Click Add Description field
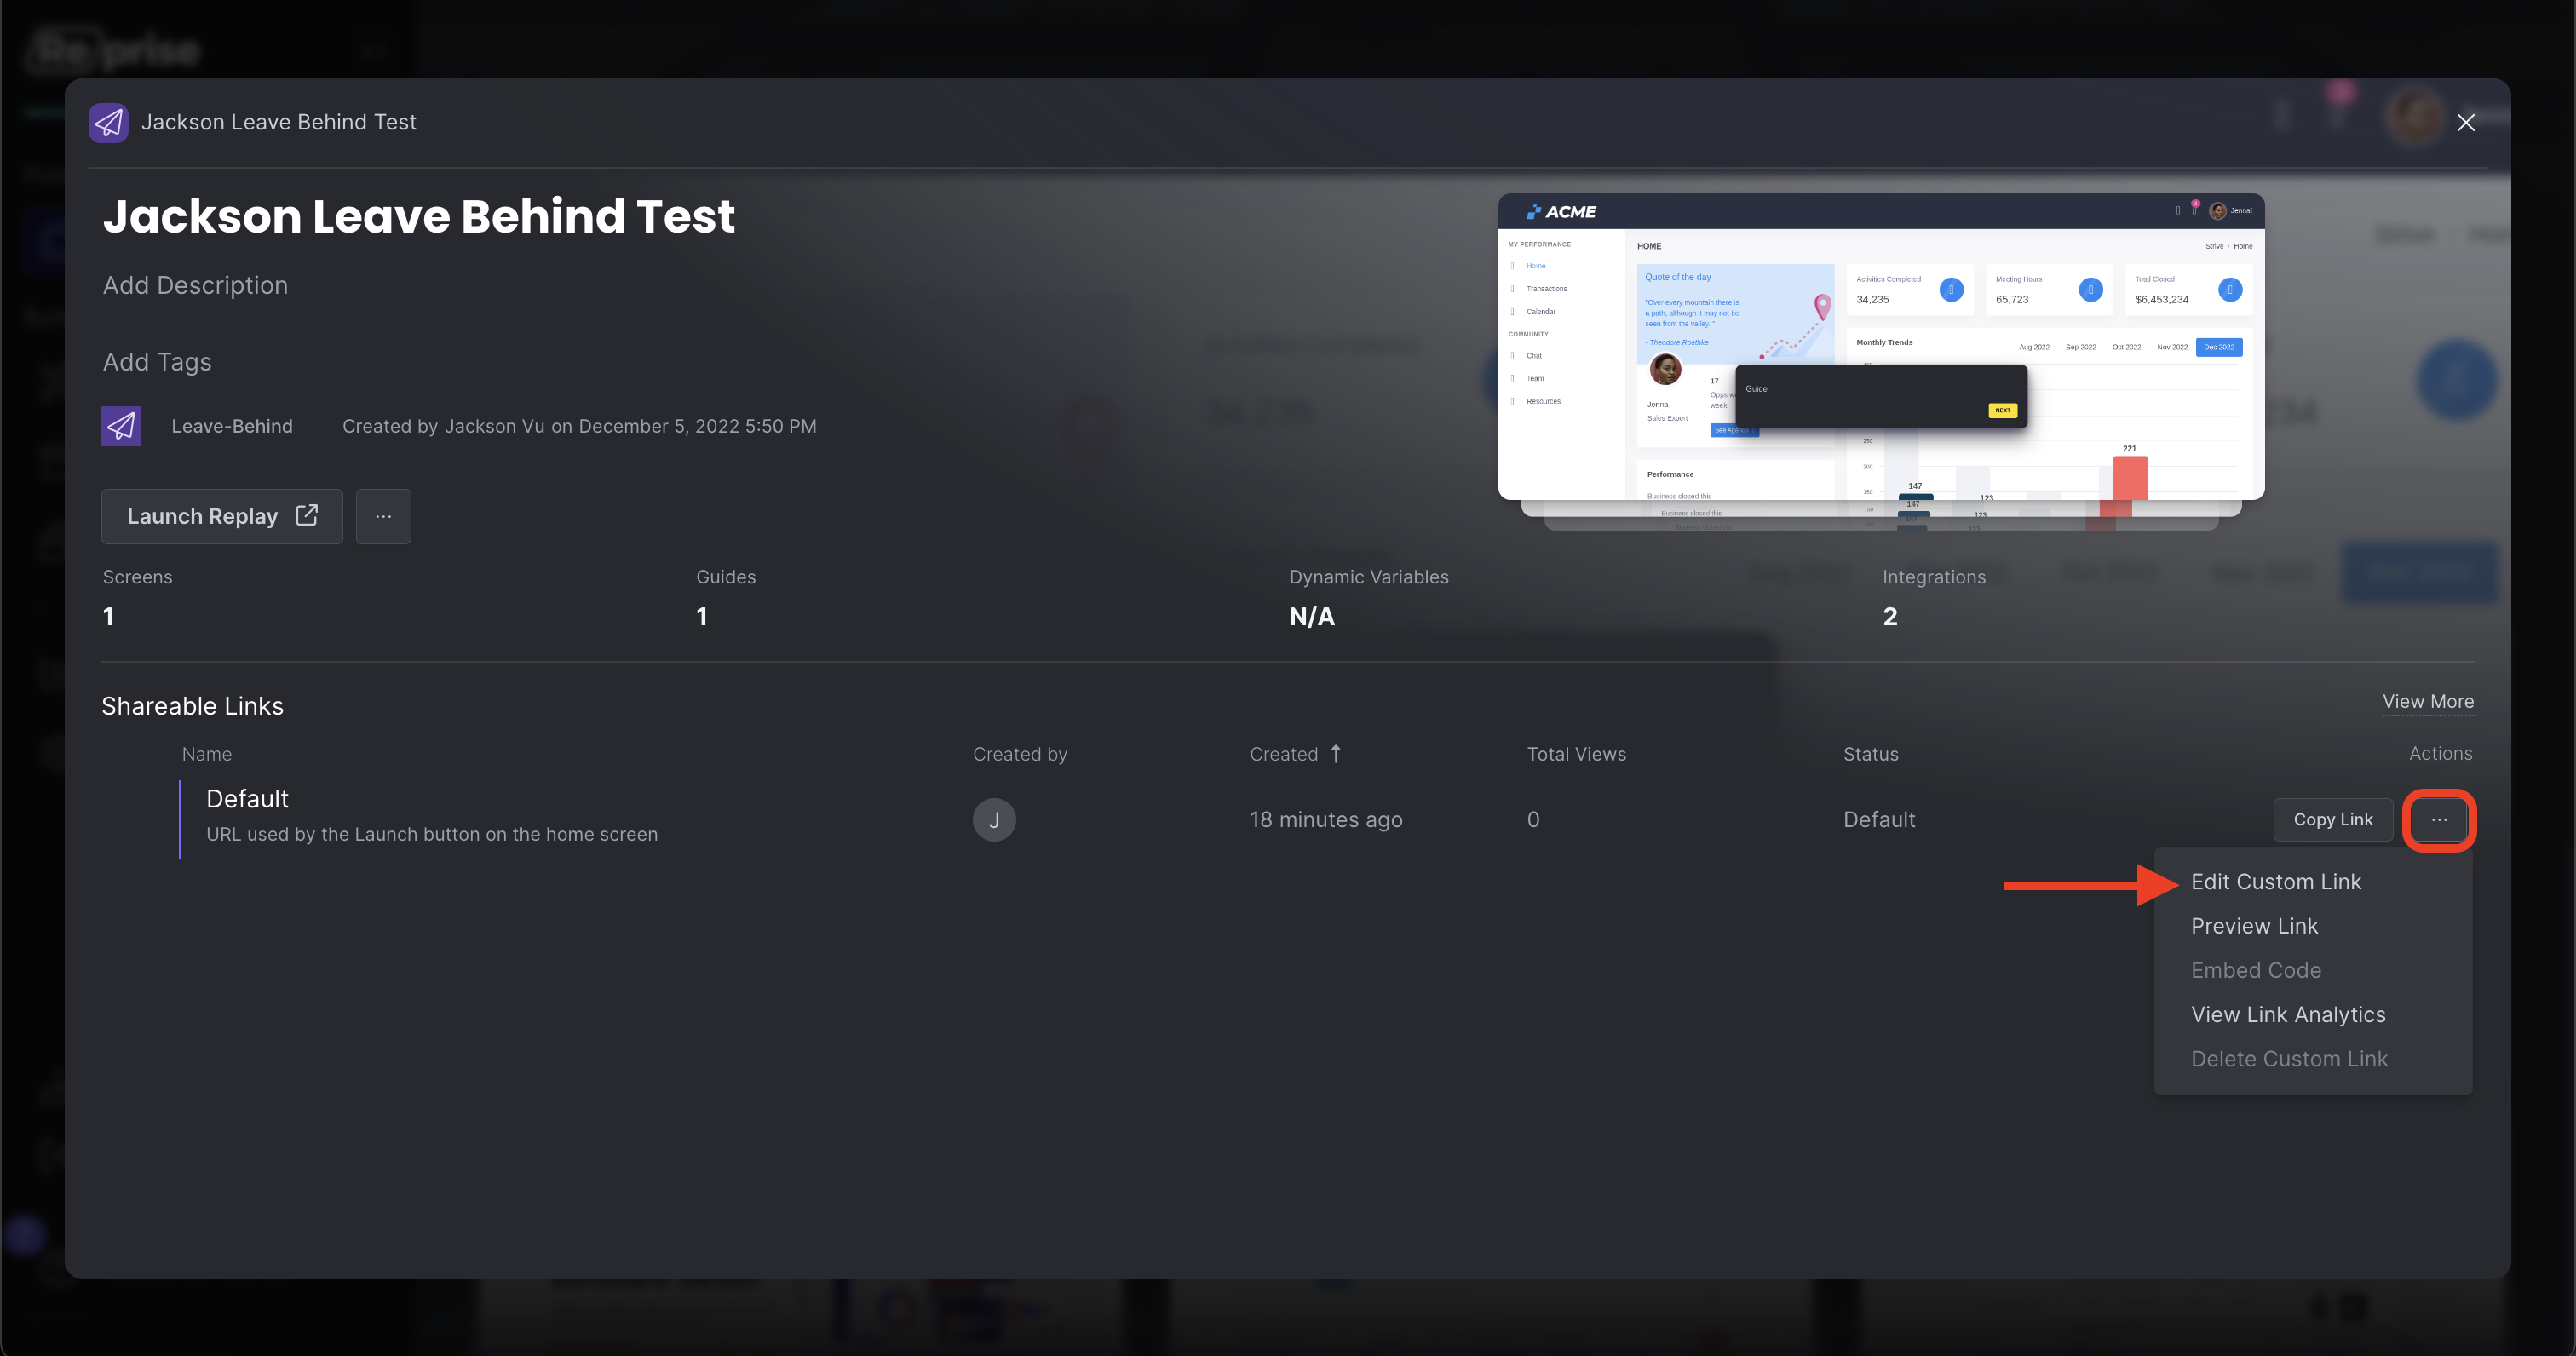 (x=195, y=285)
